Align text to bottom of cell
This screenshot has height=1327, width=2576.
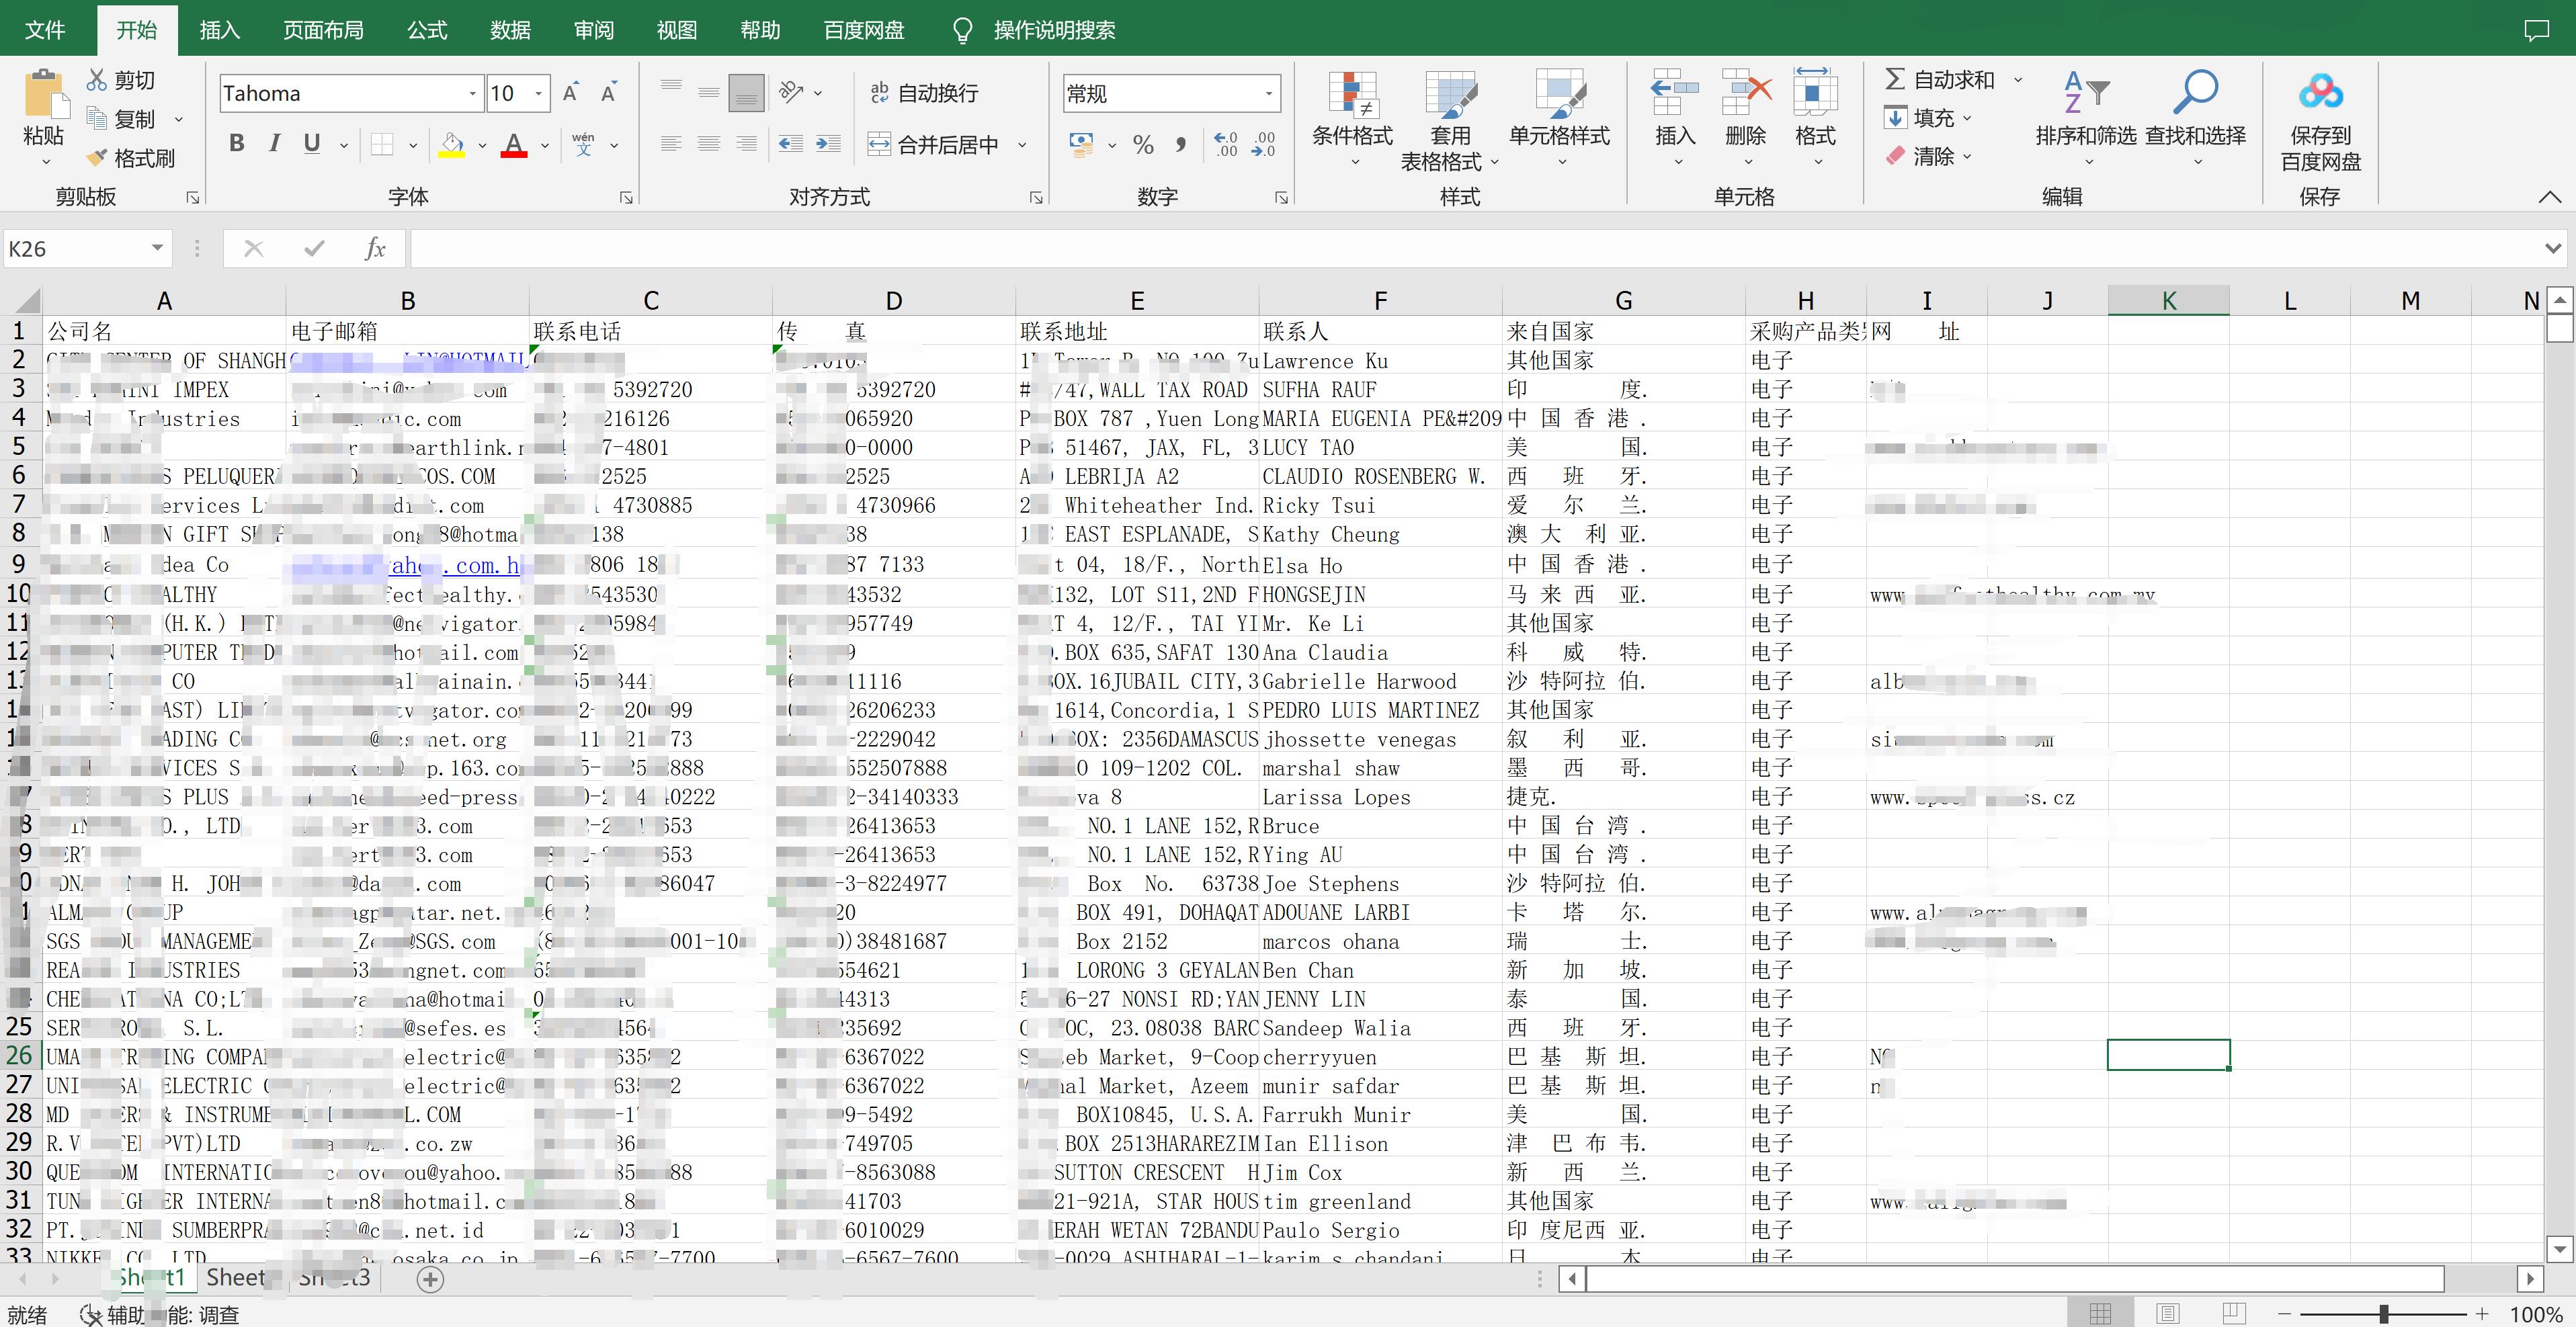(746, 92)
